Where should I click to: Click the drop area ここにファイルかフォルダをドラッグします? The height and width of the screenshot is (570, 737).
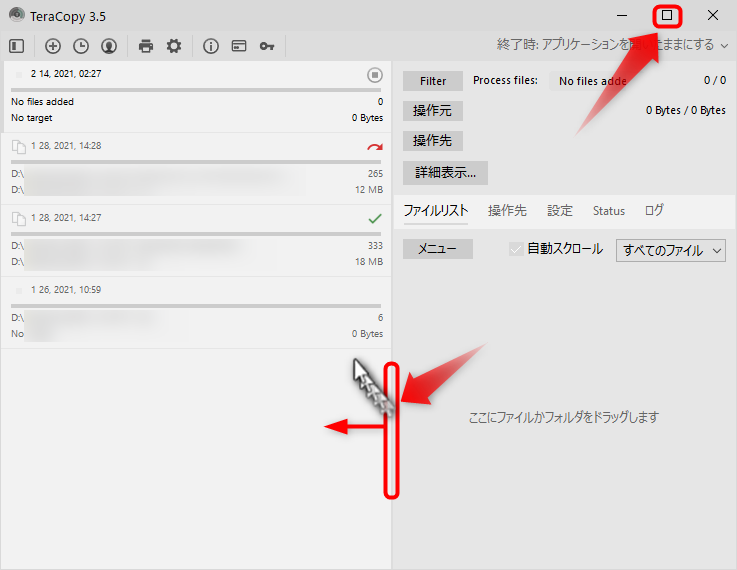tap(564, 417)
